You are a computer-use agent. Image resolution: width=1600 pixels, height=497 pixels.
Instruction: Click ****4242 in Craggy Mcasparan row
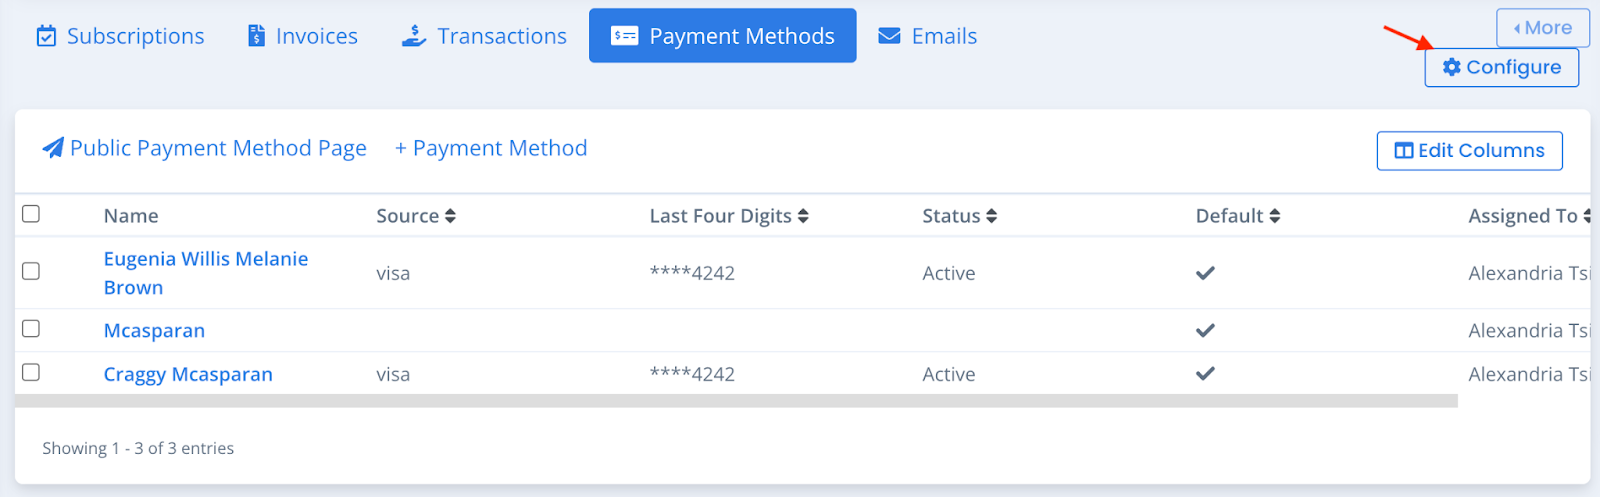click(692, 374)
